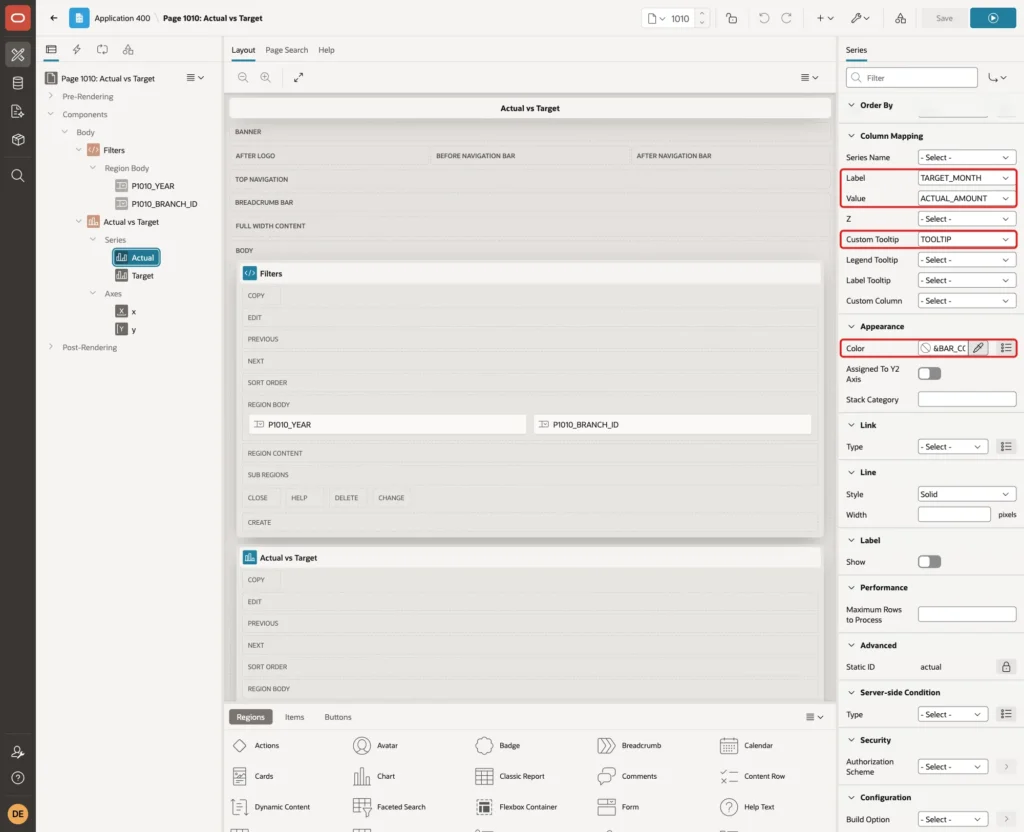Expand the Pre-Rendering tree node
1024x832 pixels.
(50, 96)
